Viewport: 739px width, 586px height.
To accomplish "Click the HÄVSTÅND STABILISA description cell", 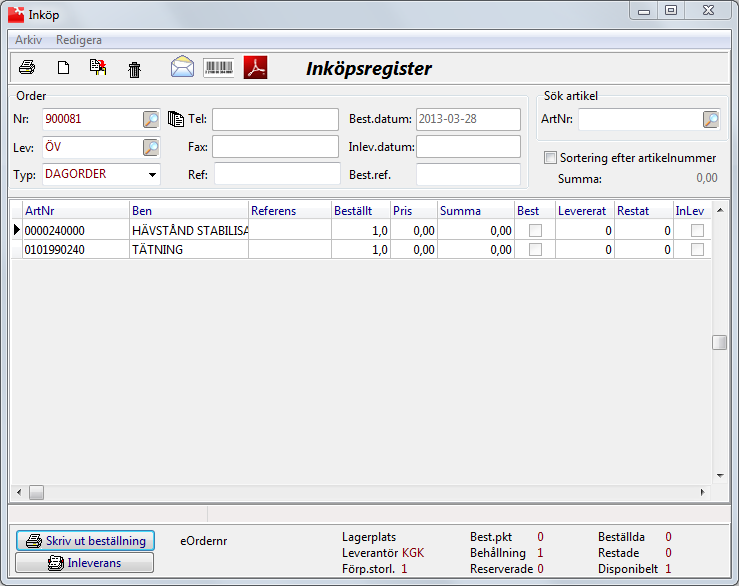I will click(x=189, y=231).
